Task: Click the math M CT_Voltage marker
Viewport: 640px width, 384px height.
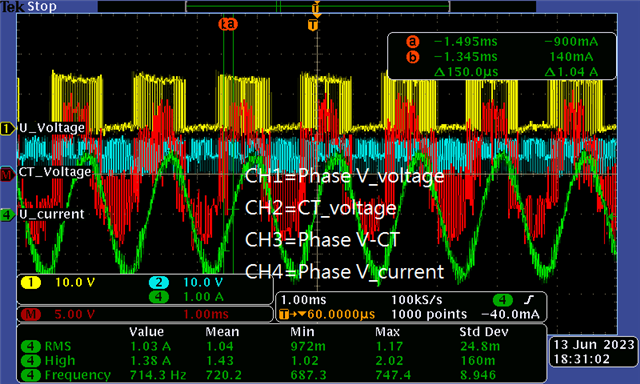Action: (7, 175)
